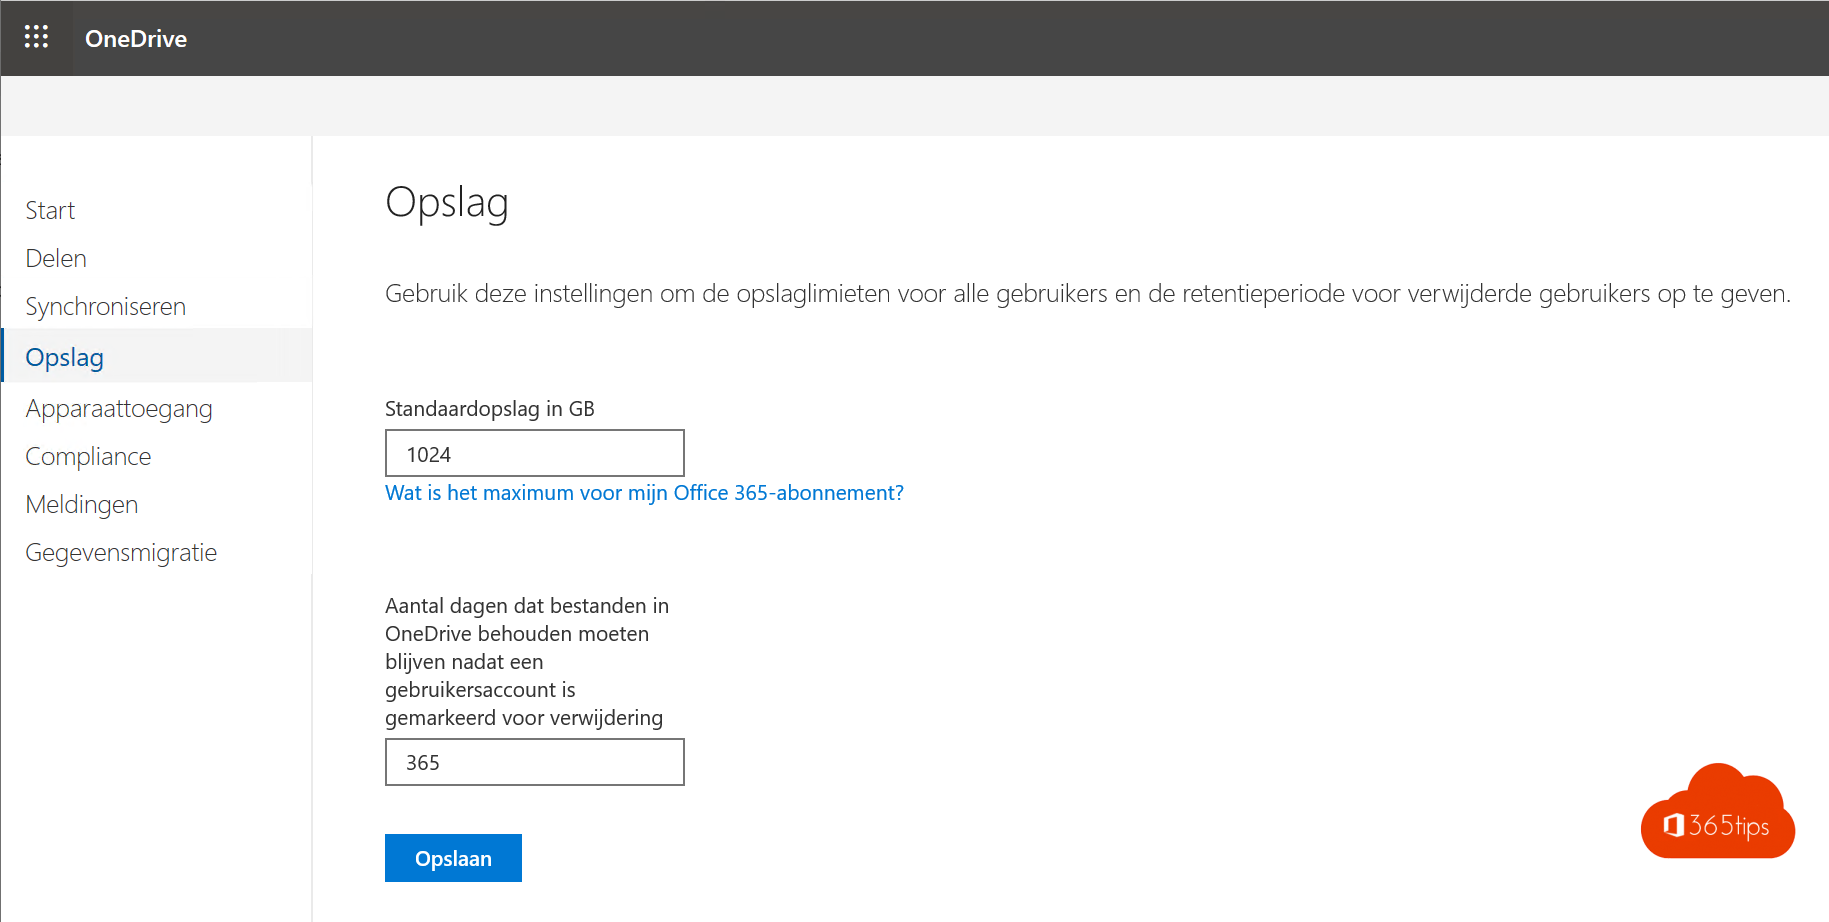Open the Delen settings page
This screenshot has width=1829, height=922.
pyautogui.click(x=56, y=259)
